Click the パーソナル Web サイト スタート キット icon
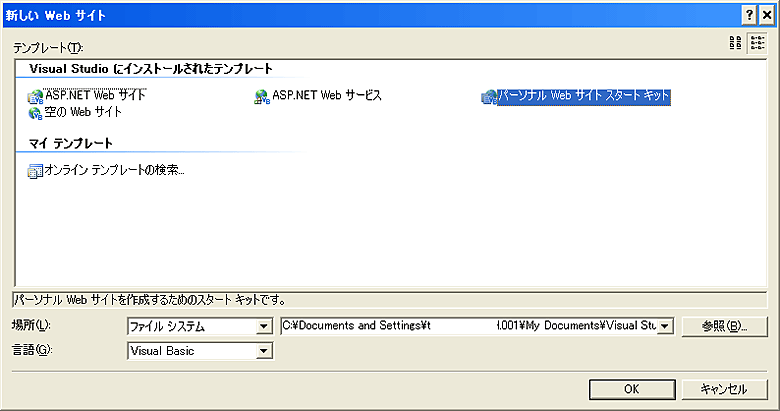The width and height of the screenshot is (780, 411). (489, 97)
